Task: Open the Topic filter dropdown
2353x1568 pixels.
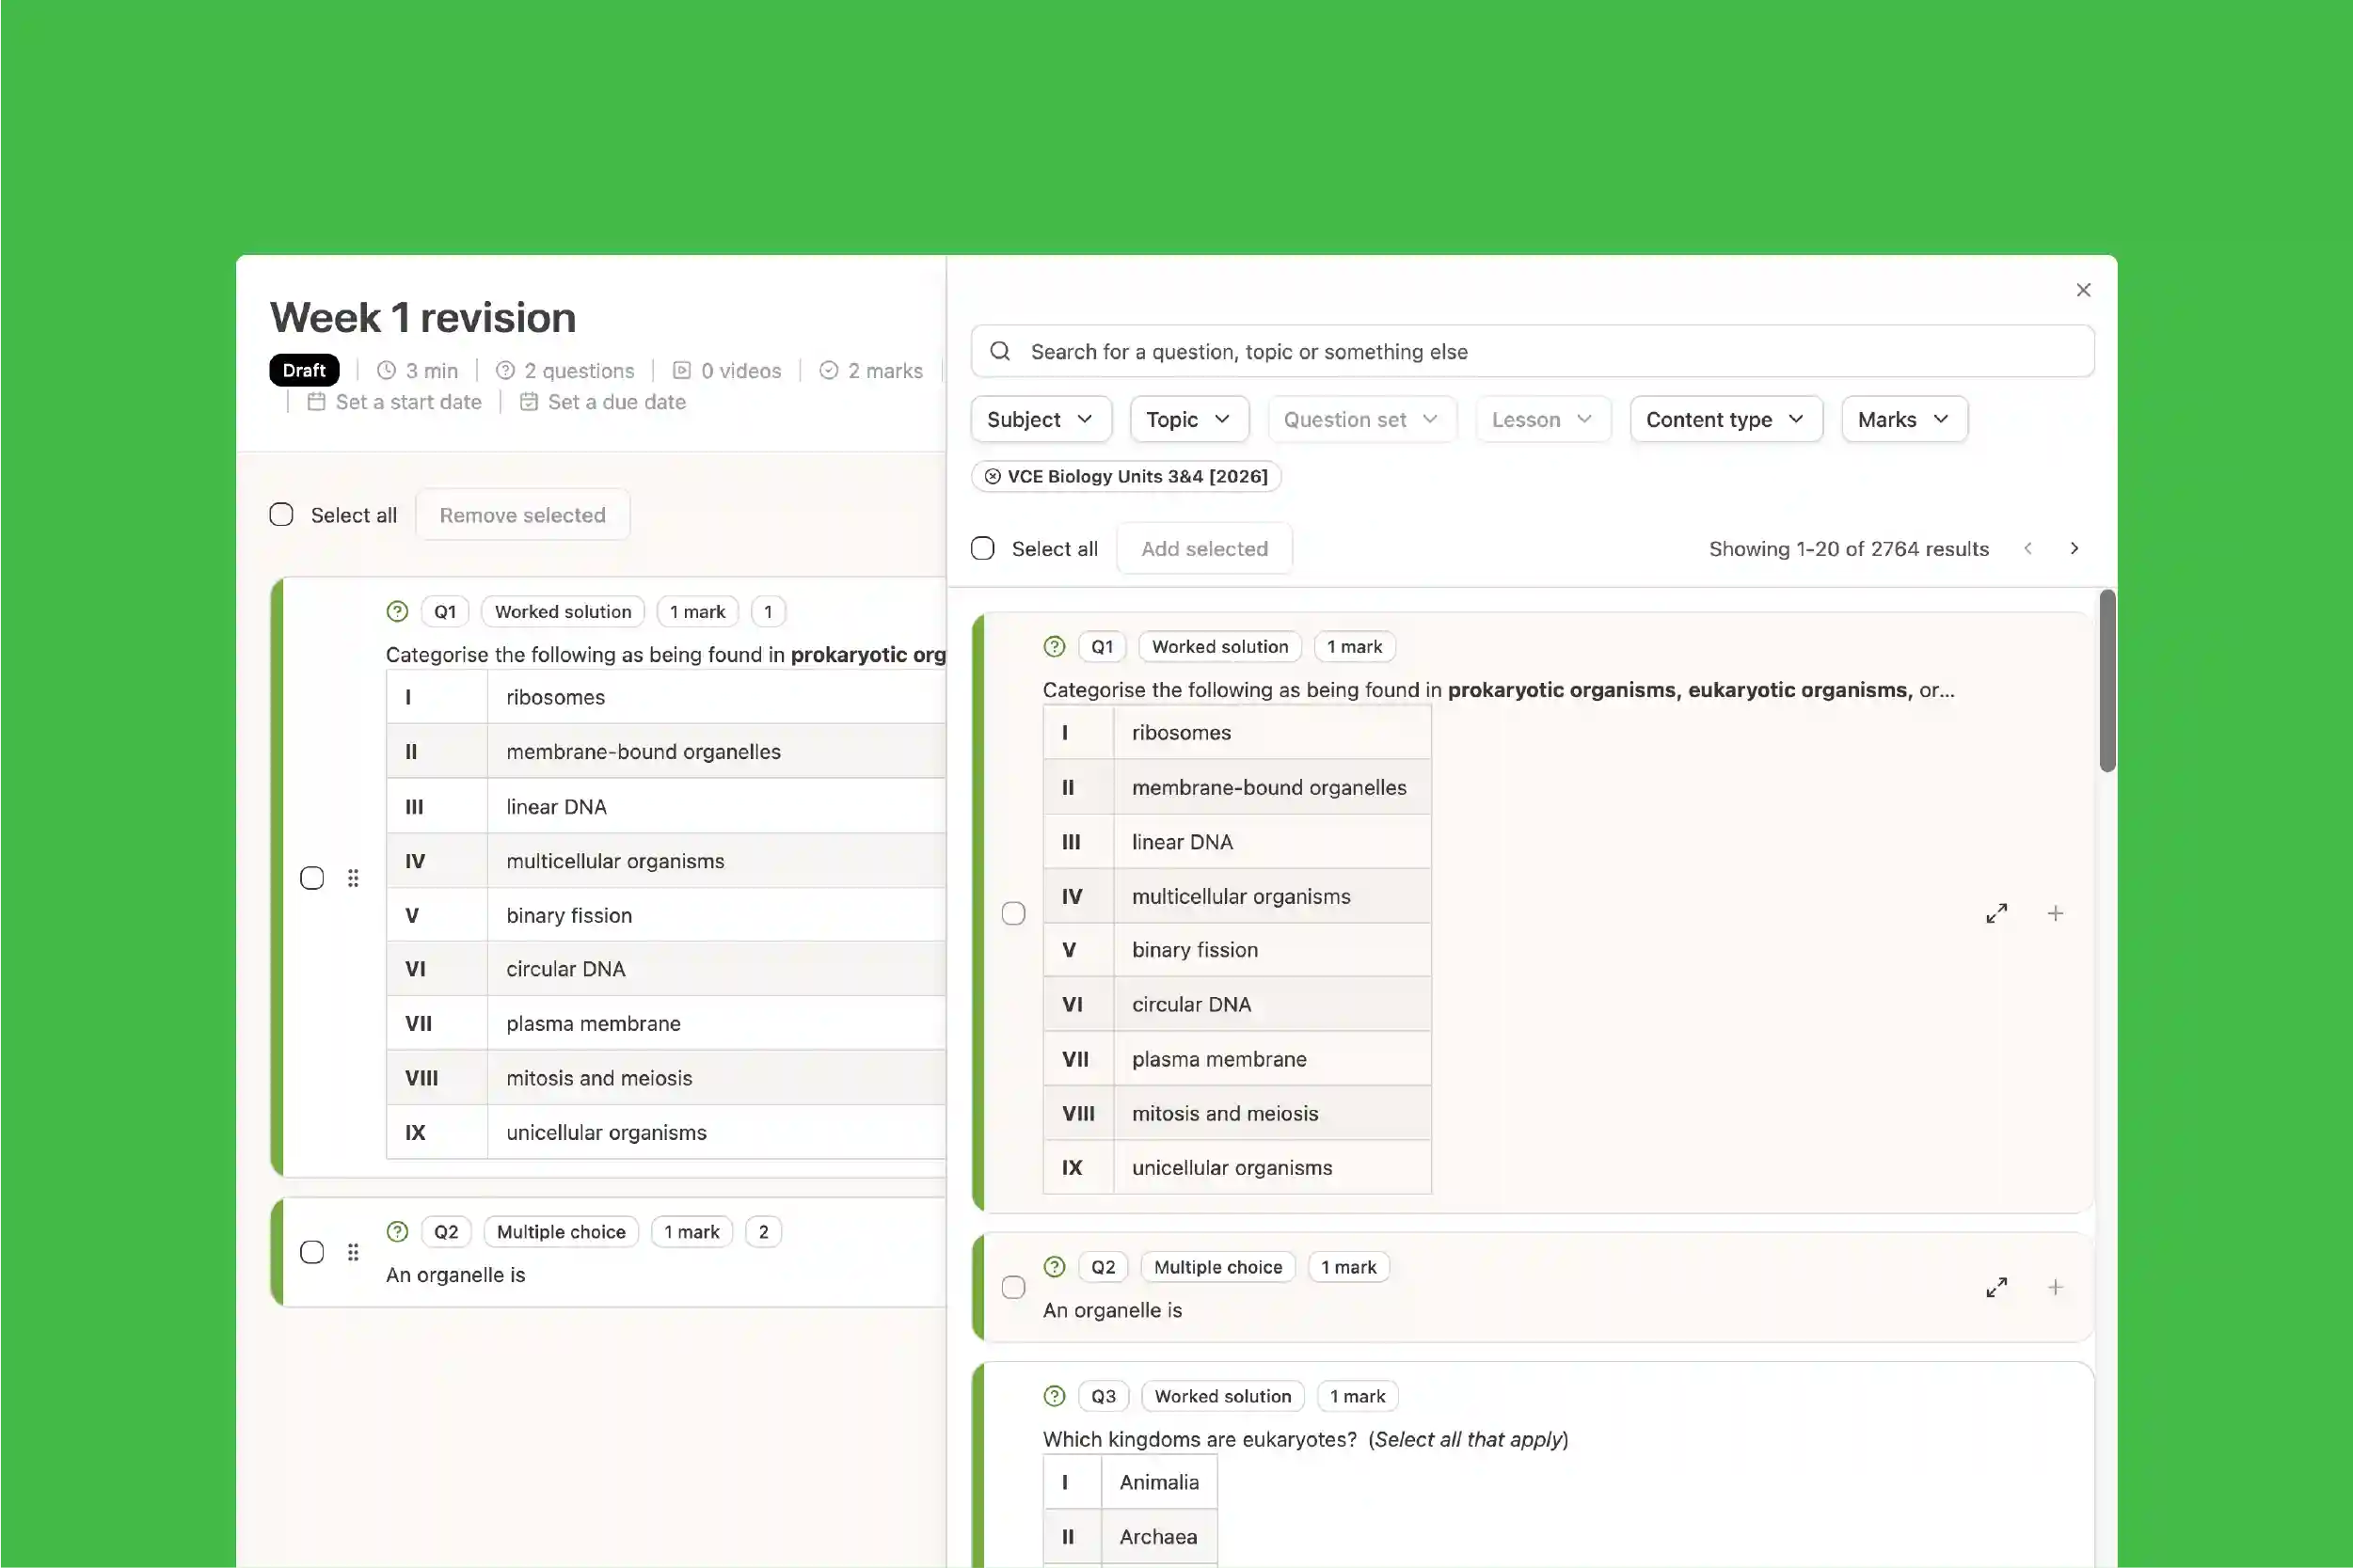Action: [x=1189, y=419]
